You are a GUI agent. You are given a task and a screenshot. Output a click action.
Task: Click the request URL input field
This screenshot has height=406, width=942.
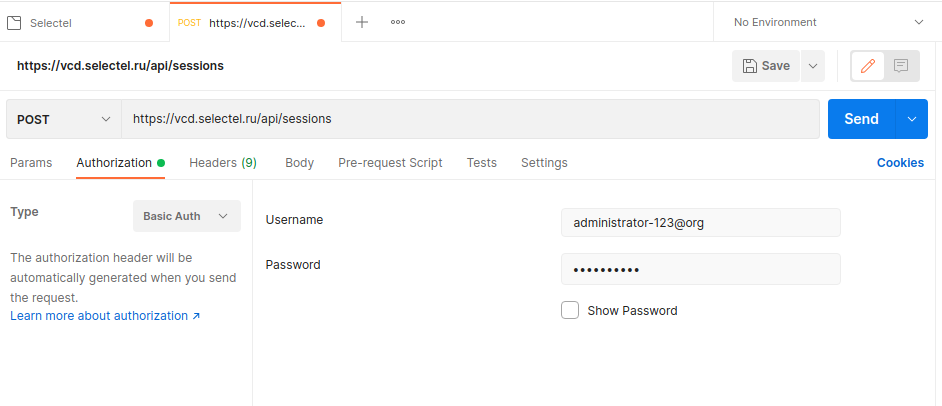point(470,119)
